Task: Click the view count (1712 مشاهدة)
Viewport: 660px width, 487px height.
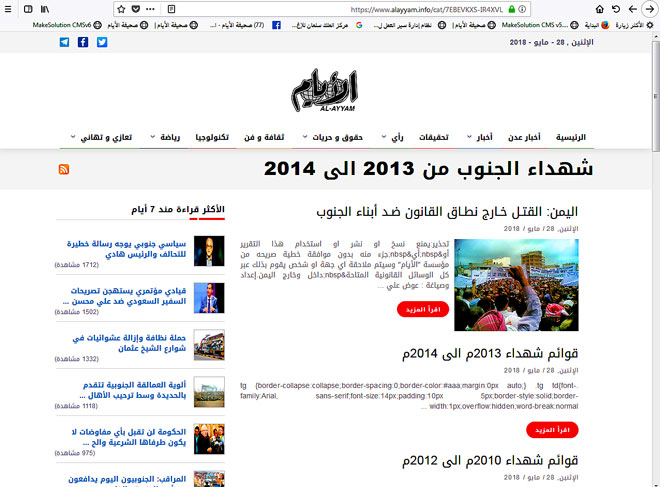Action: click(77, 265)
